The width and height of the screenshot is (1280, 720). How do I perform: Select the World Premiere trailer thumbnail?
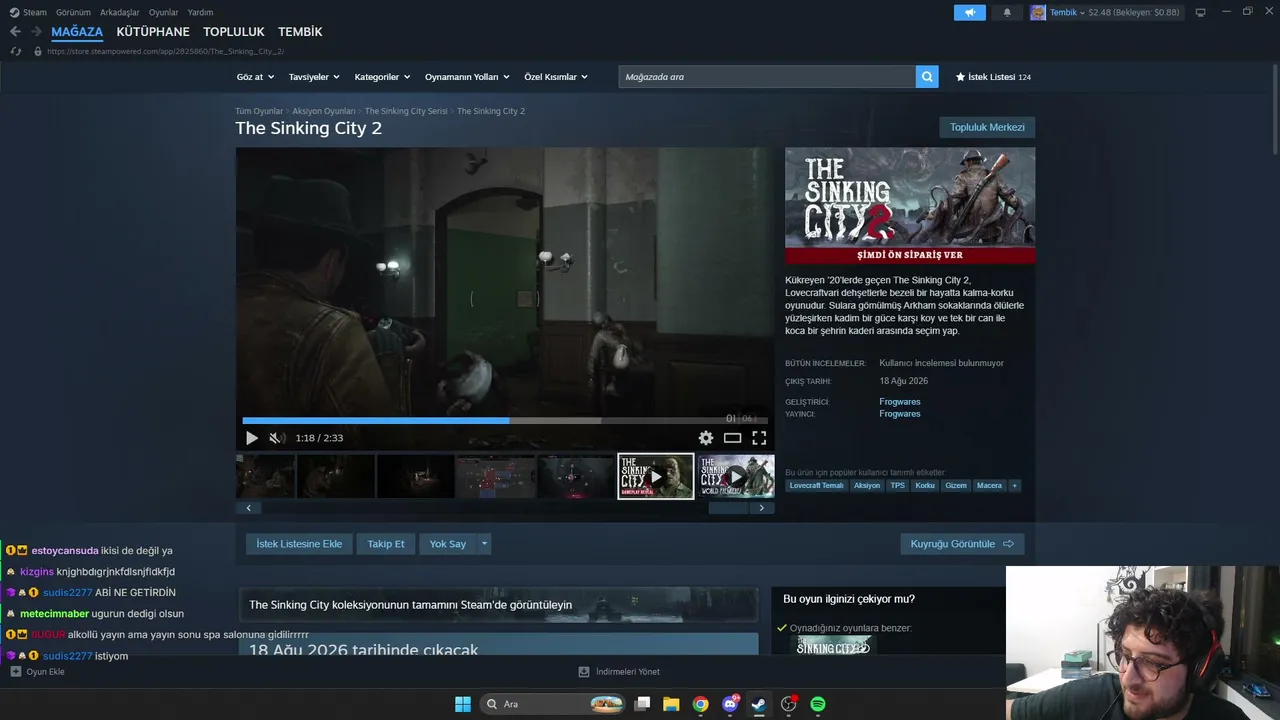click(736, 476)
